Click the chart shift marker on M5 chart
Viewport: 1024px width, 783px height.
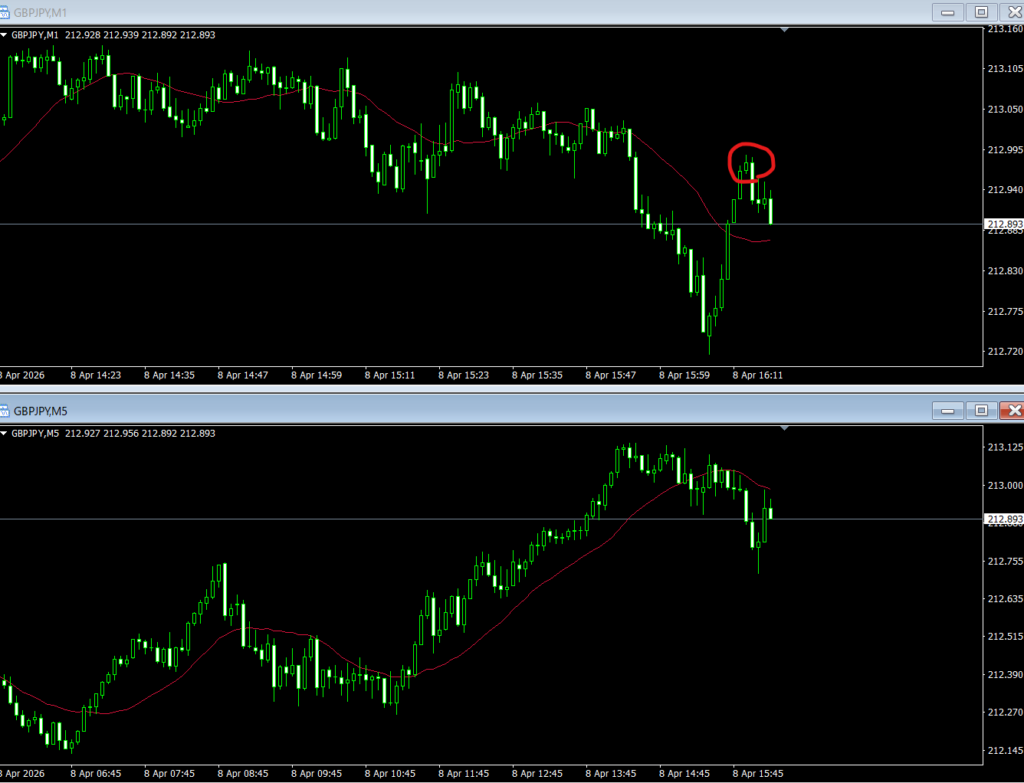click(x=785, y=428)
